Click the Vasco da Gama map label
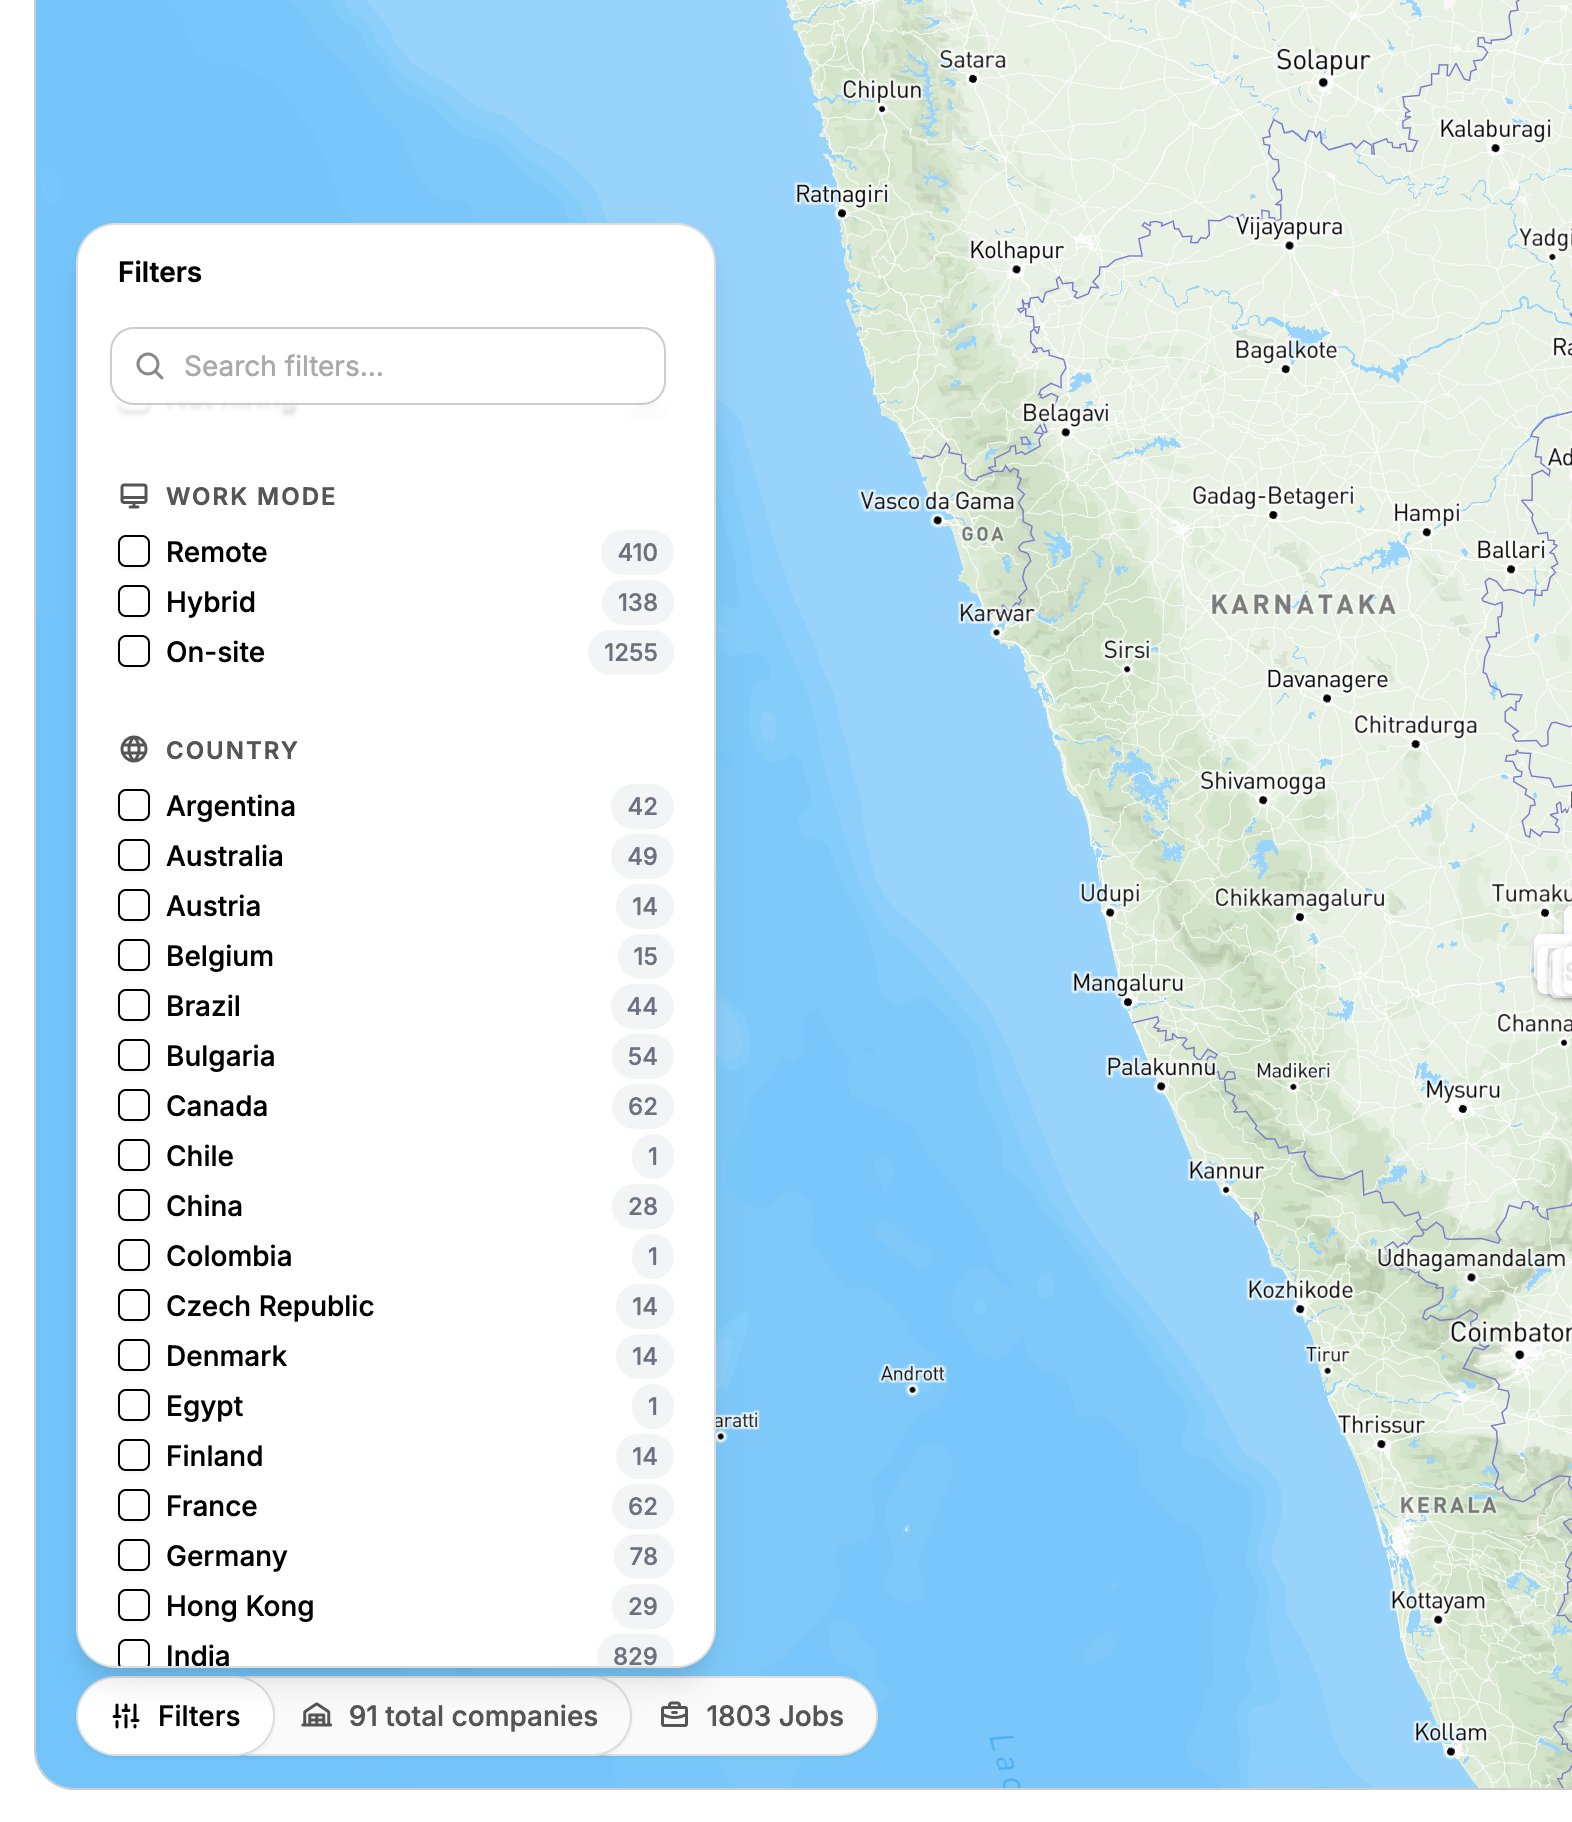Image resolution: width=1572 pixels, height=1822 pixels. click(x=937, y=501)
